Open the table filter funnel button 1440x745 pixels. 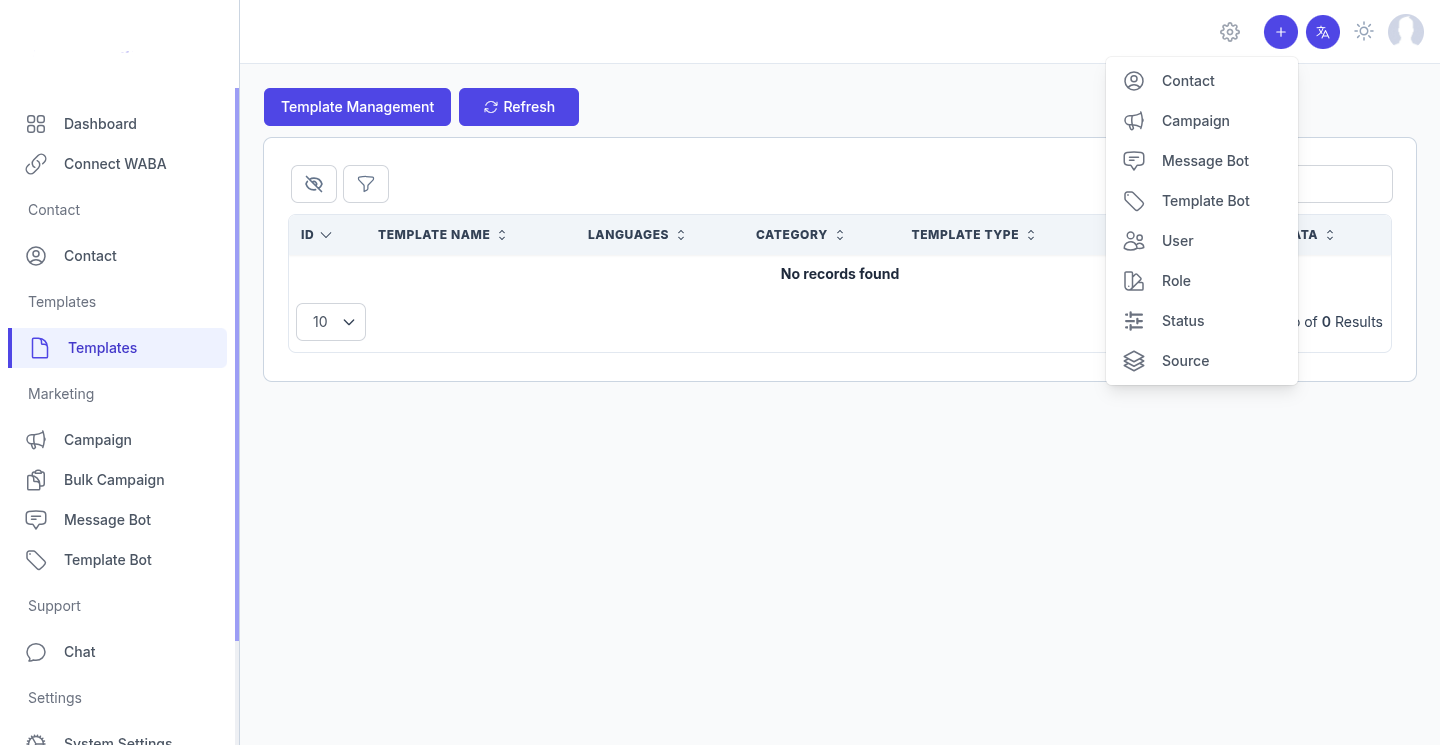pos(366,184)
